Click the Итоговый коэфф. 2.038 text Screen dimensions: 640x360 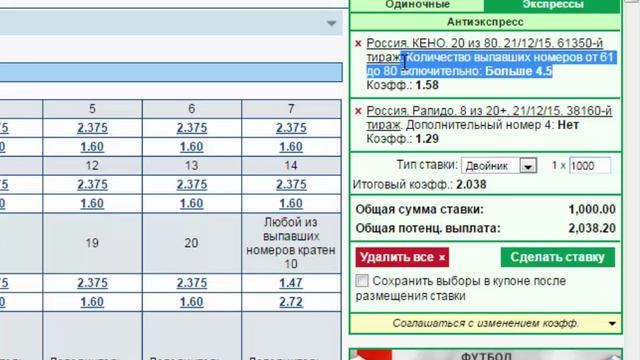pos(420,184)
